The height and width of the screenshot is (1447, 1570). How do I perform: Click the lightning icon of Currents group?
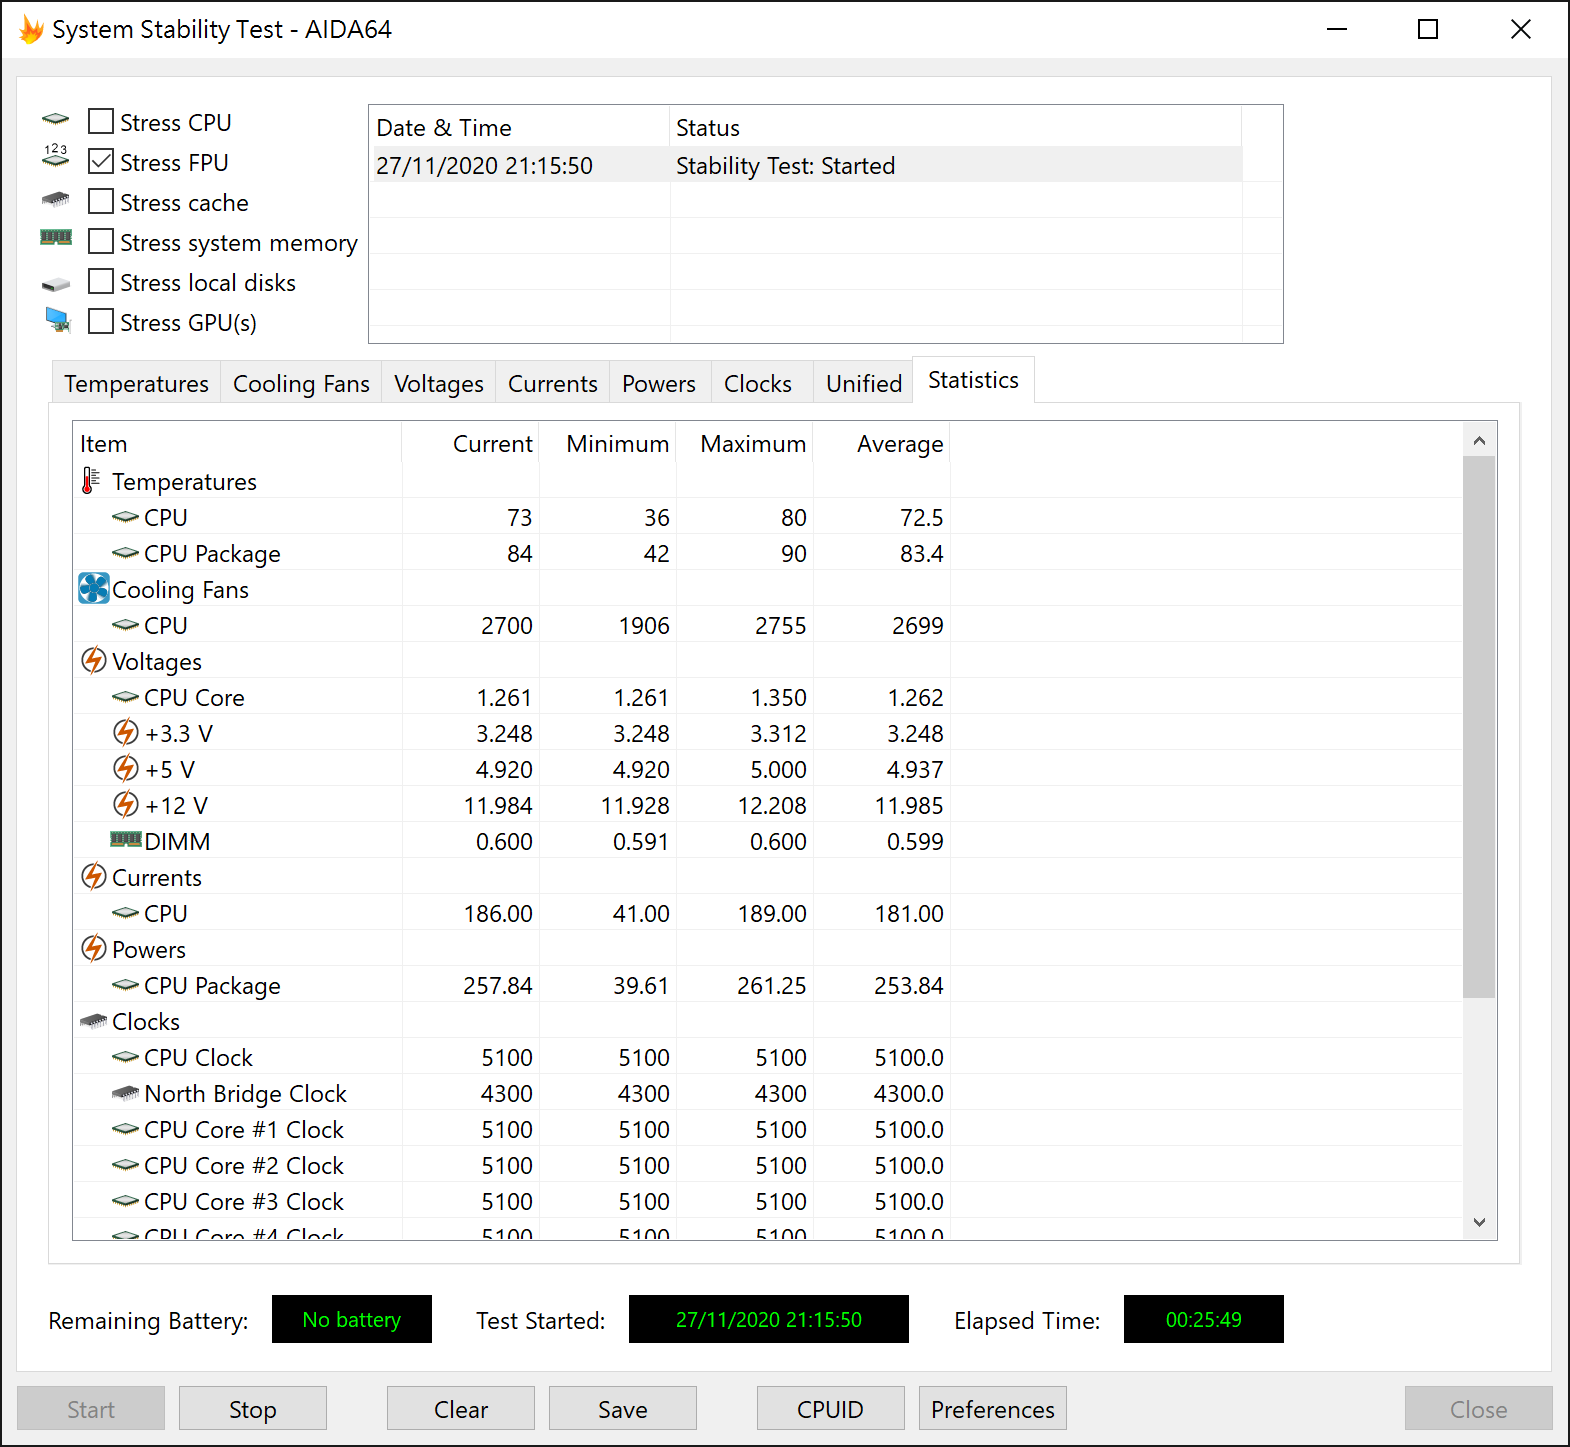point(94,877)
